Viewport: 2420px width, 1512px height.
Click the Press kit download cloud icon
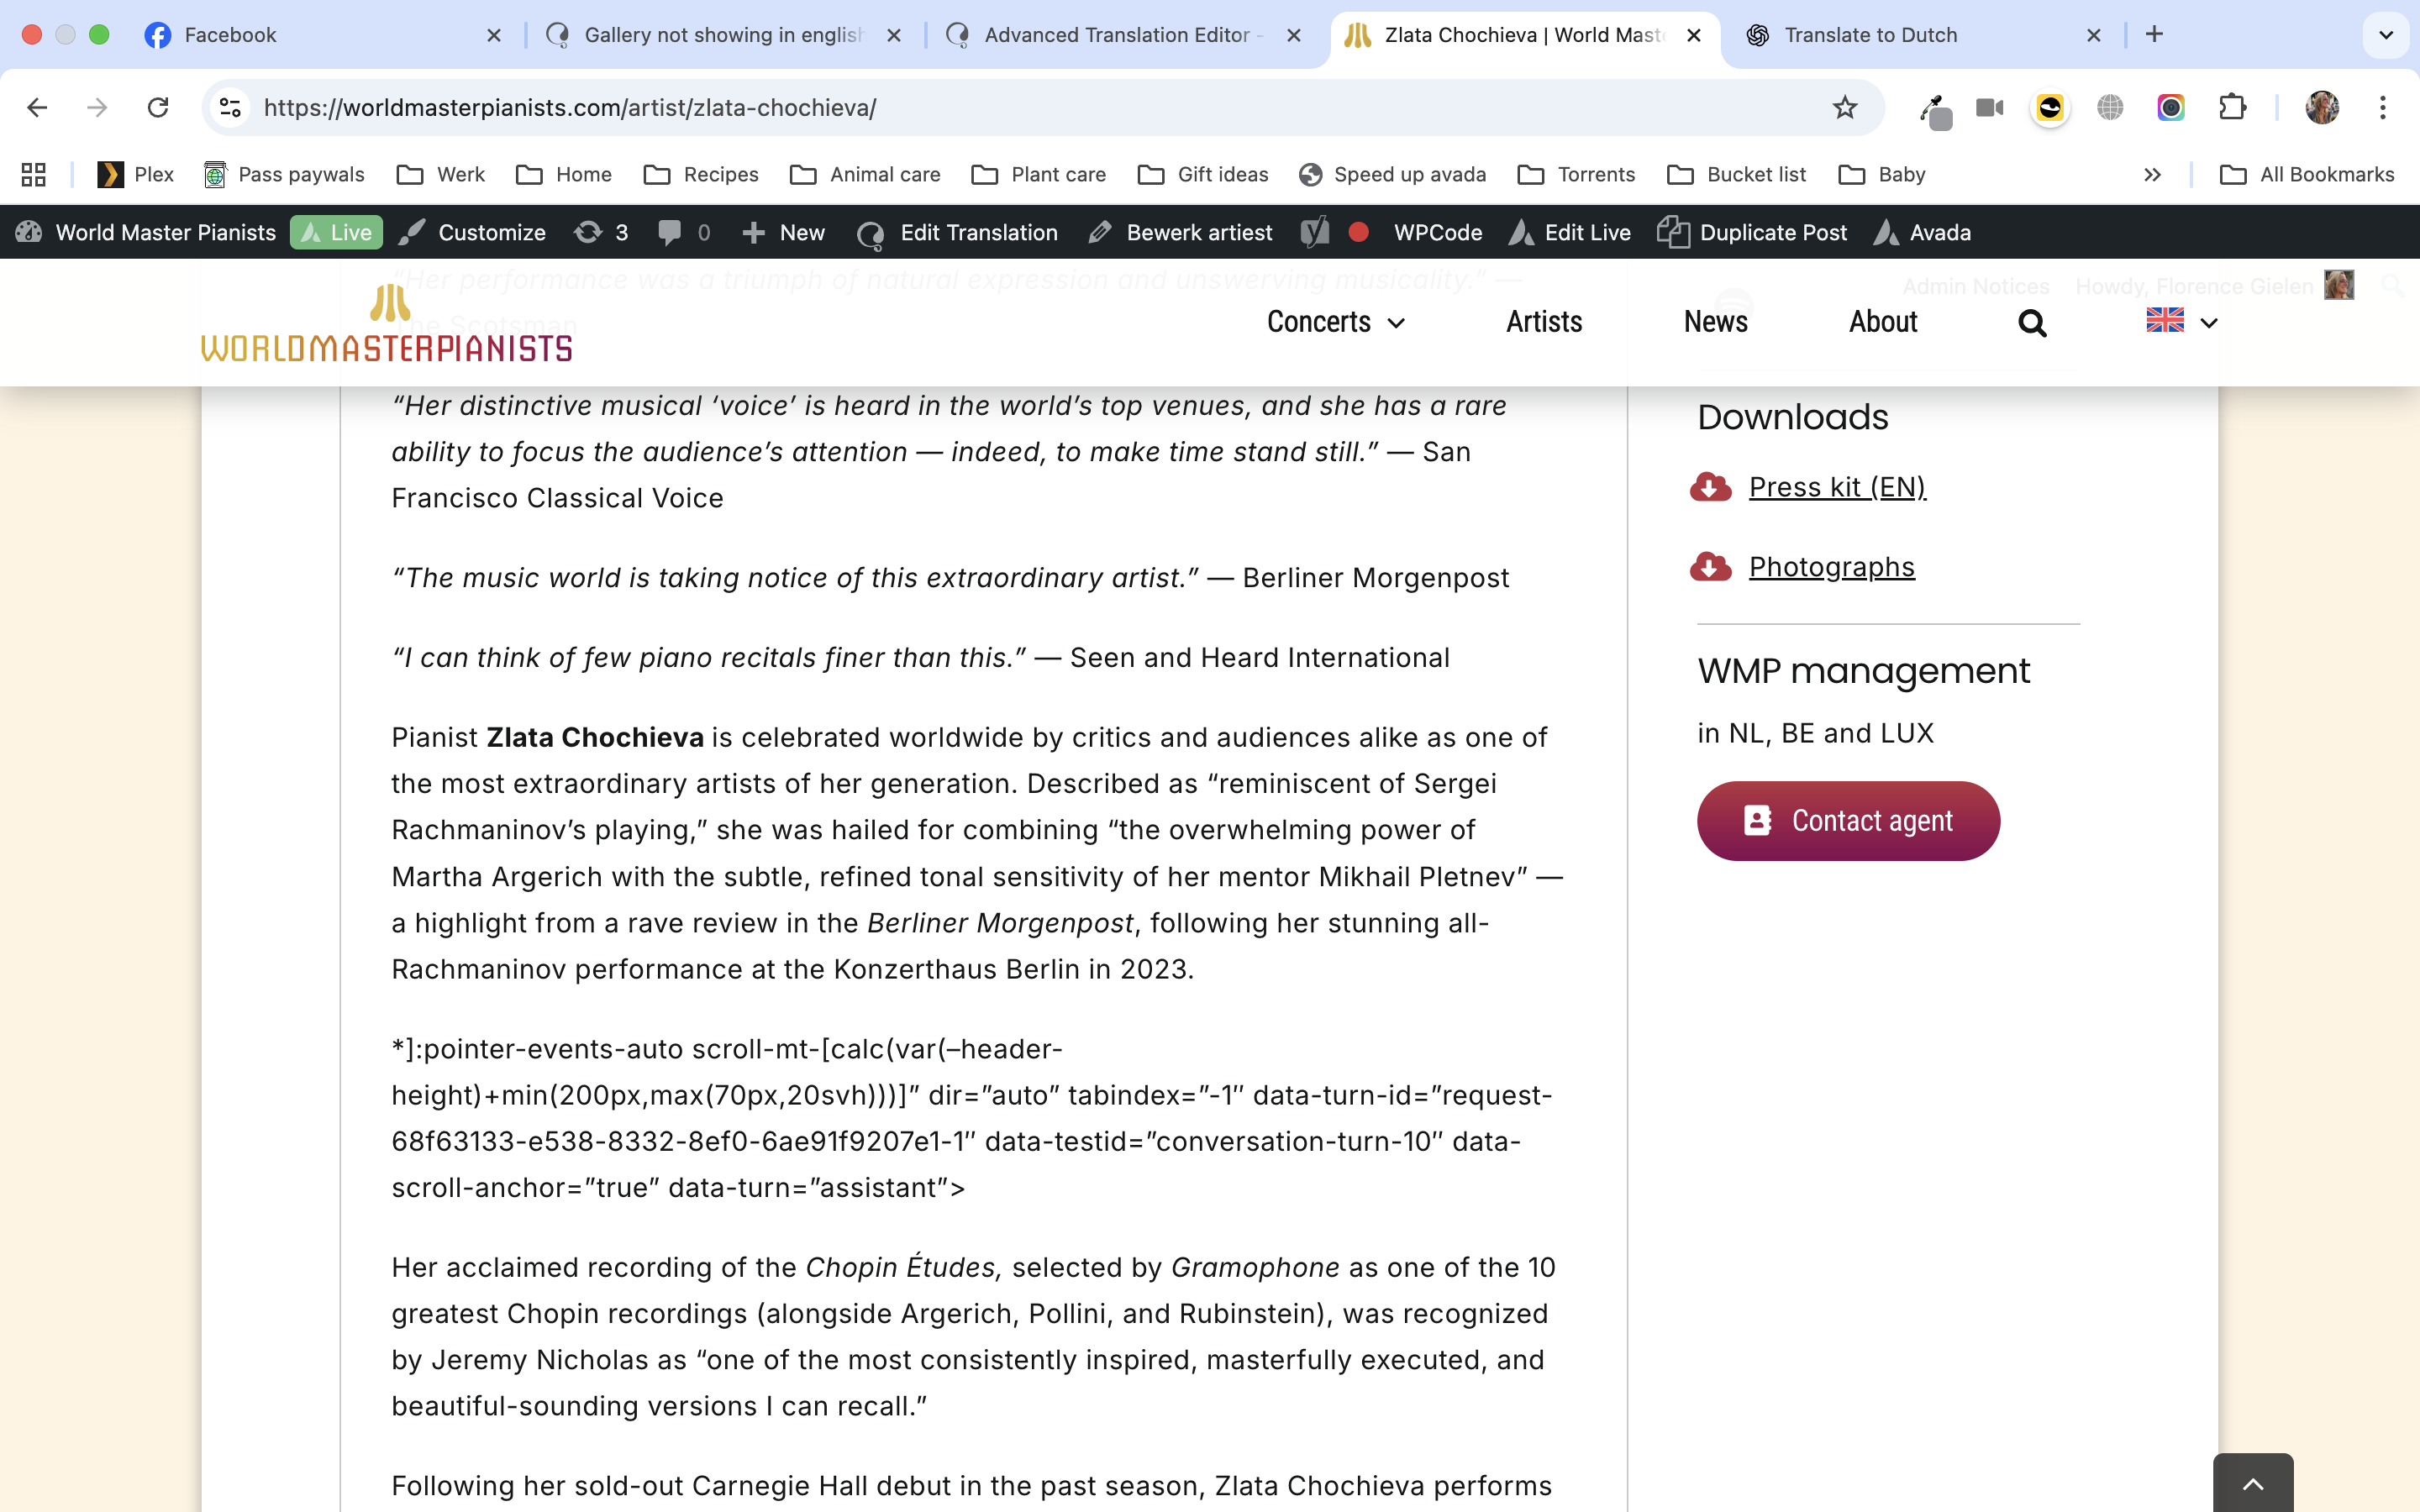1710,487
